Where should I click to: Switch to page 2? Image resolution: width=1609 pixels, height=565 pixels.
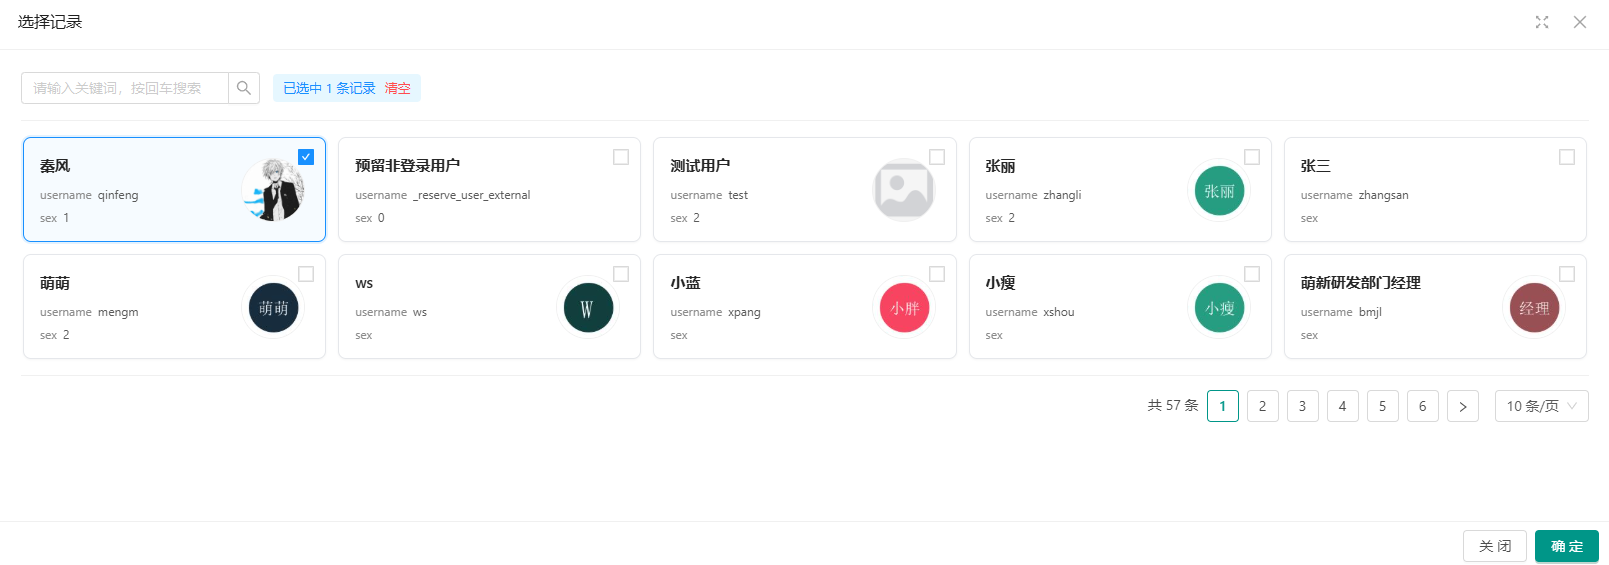coord(1263,406)
